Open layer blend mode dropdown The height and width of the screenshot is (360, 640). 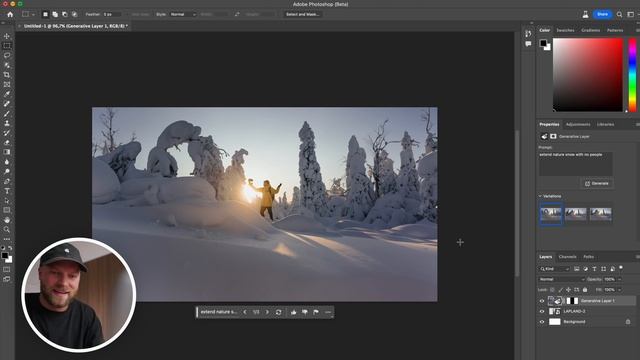562,280
